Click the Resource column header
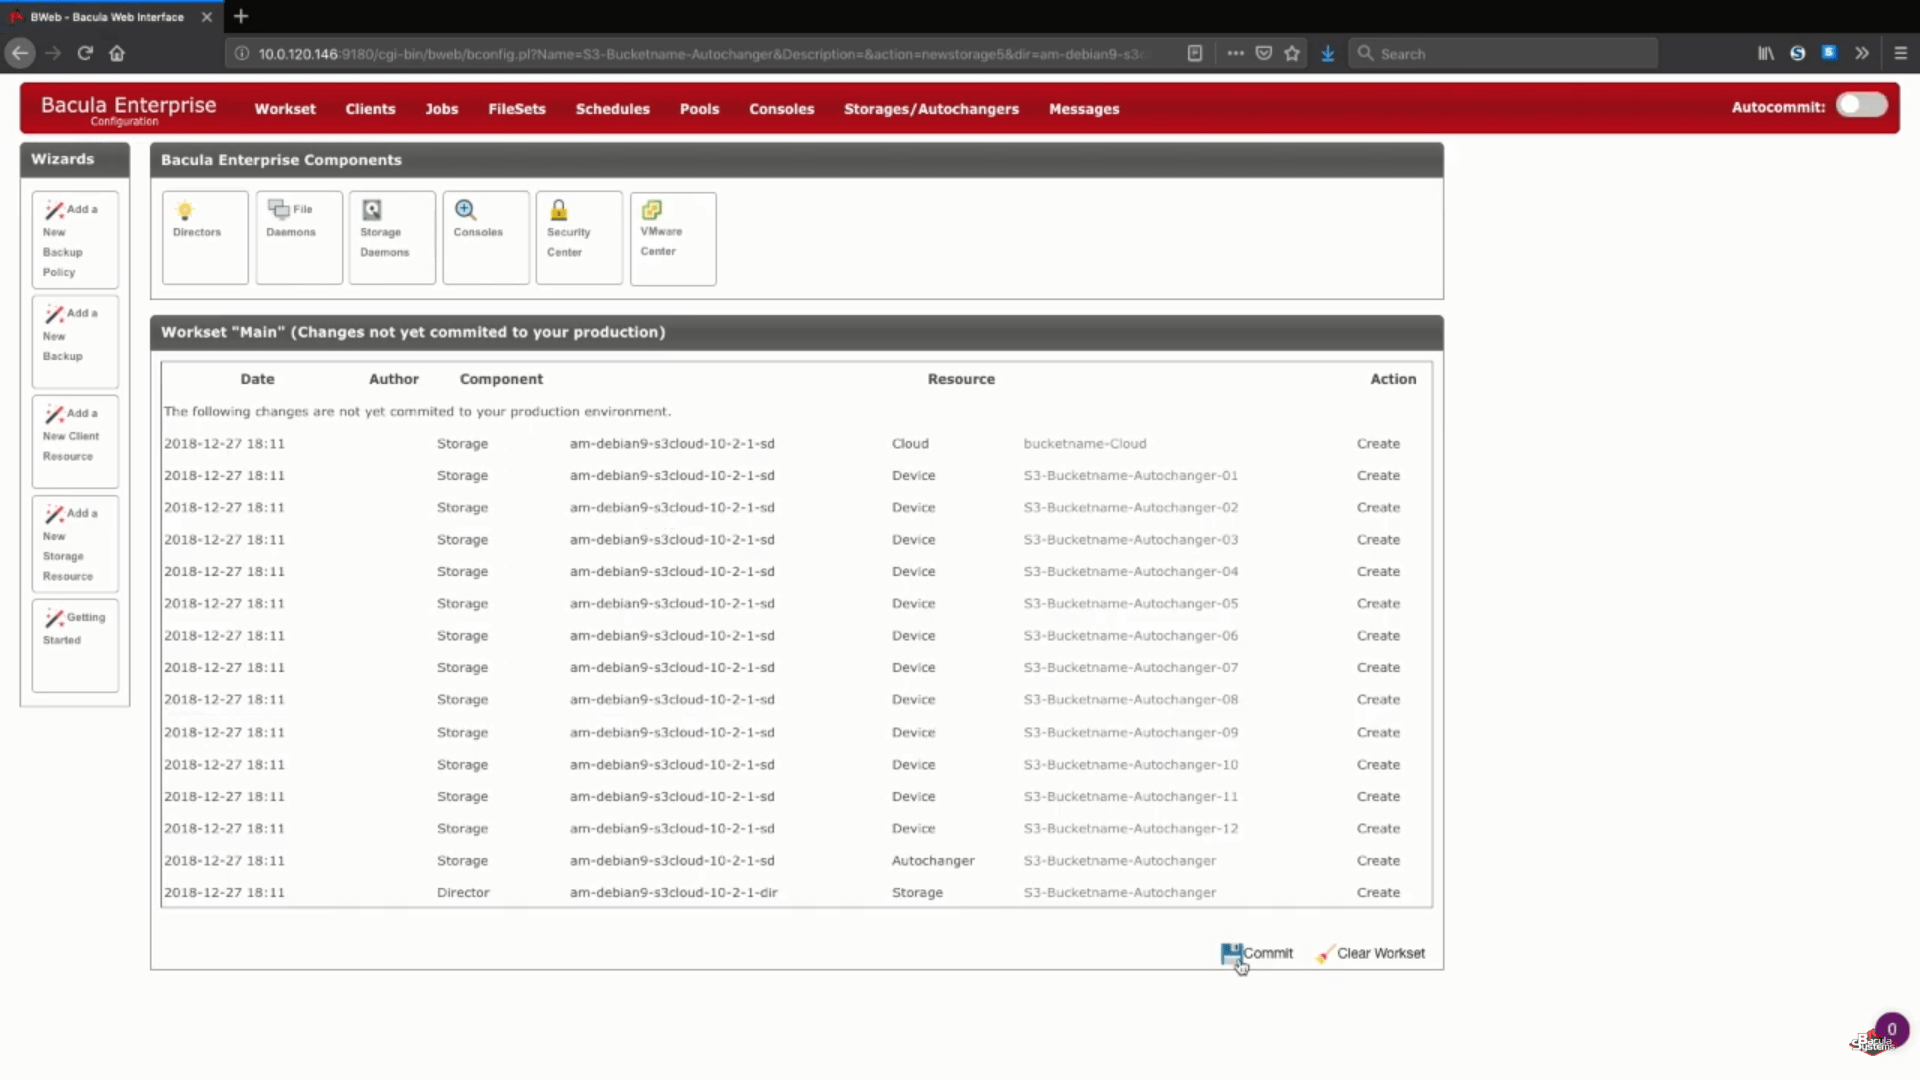 pyautogui.click(x=961, y=379)
